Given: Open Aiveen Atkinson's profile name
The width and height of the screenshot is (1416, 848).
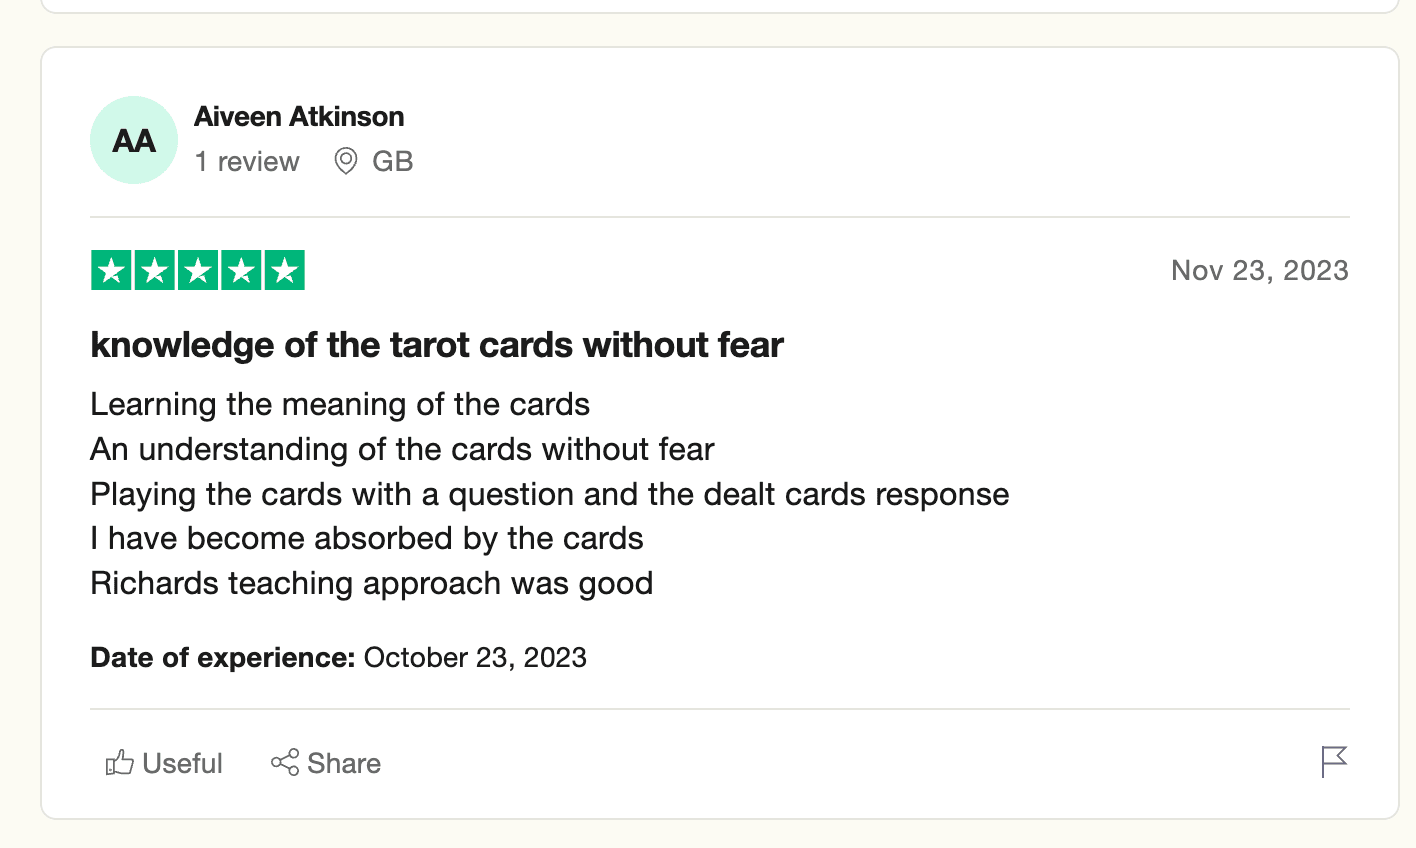Looking at the screenshot, I should tap(299, 117).
